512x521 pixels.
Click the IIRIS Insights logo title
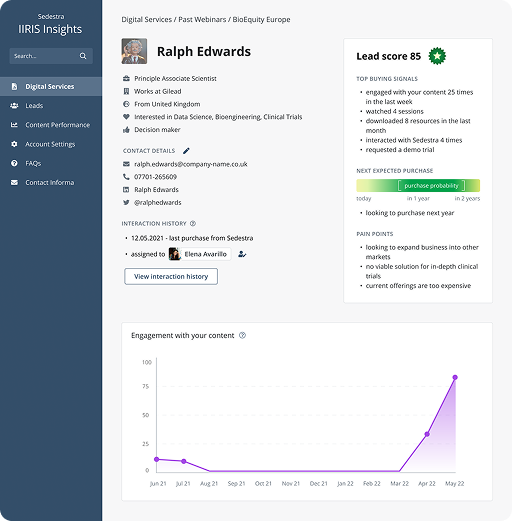pyautogui.click(x=50, y=29)
